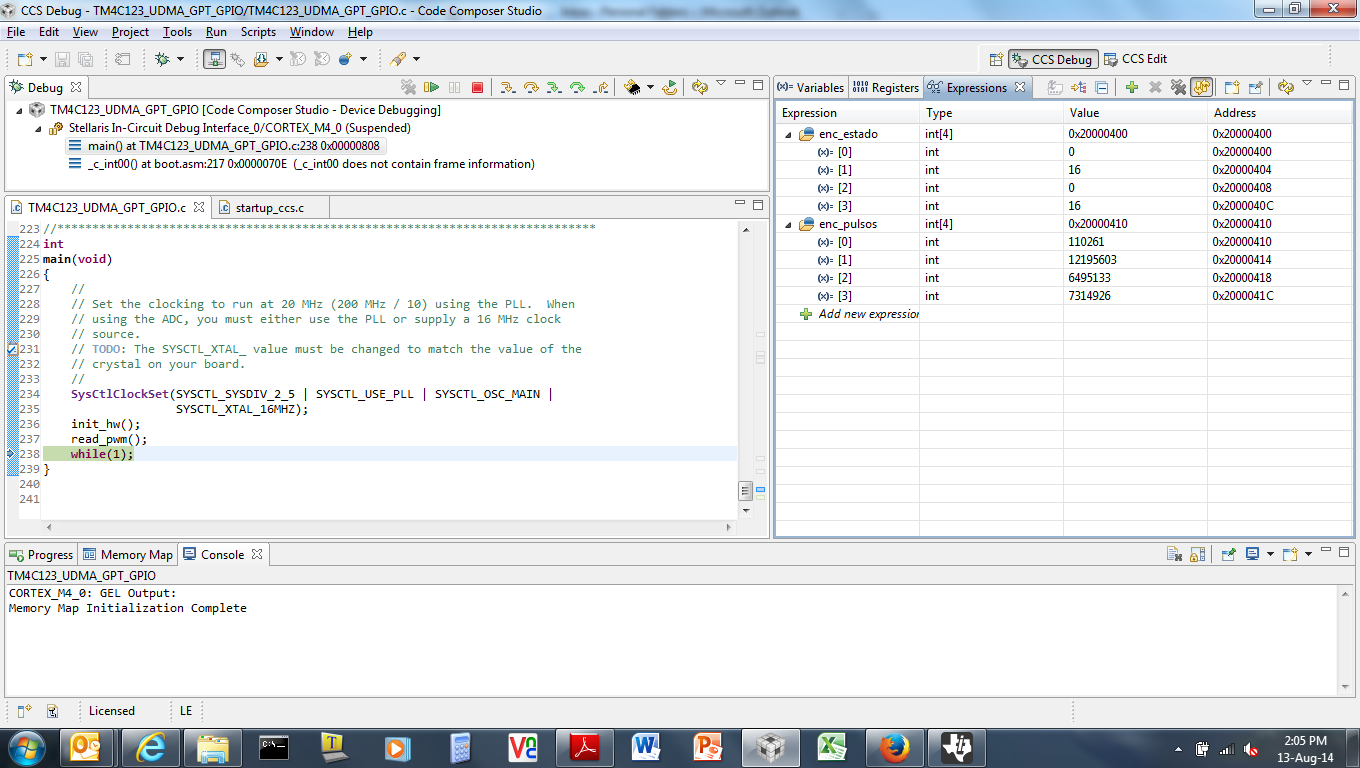Click the Texas Instruments taskbar icon
Screen dimensions: 1360x768
click(x=957, y=747)
